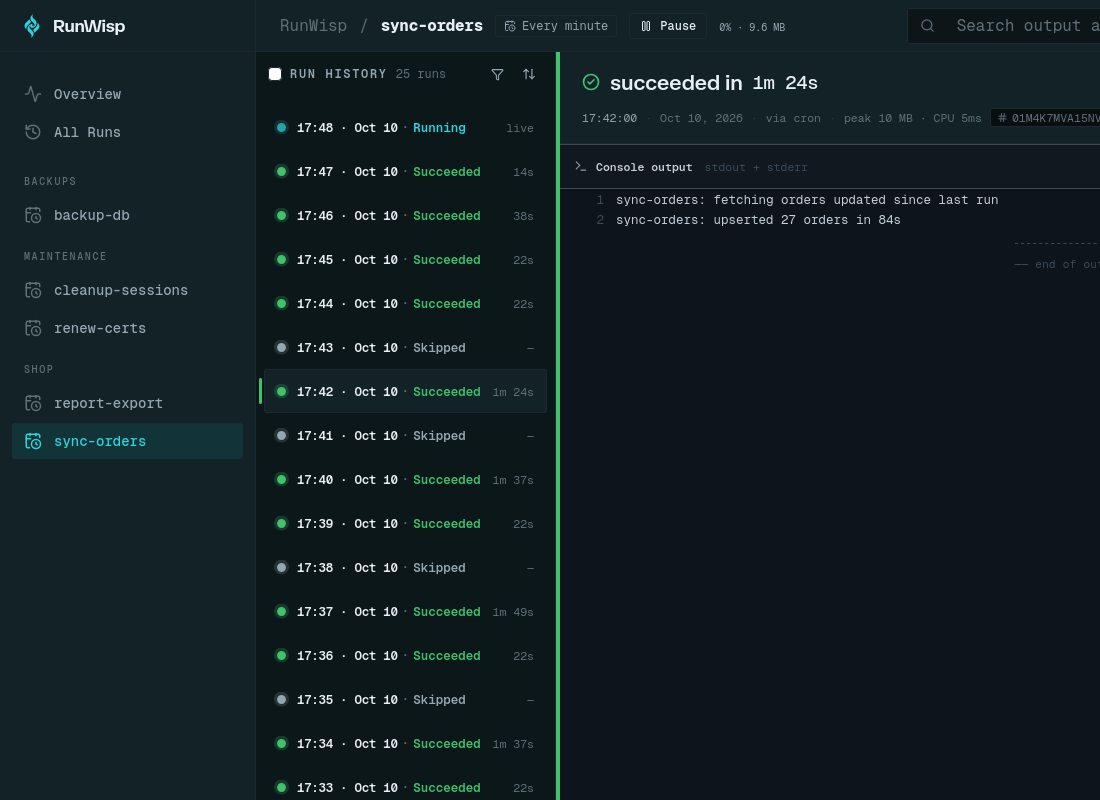Click the All Runs history icon

[x=33, y=132]
